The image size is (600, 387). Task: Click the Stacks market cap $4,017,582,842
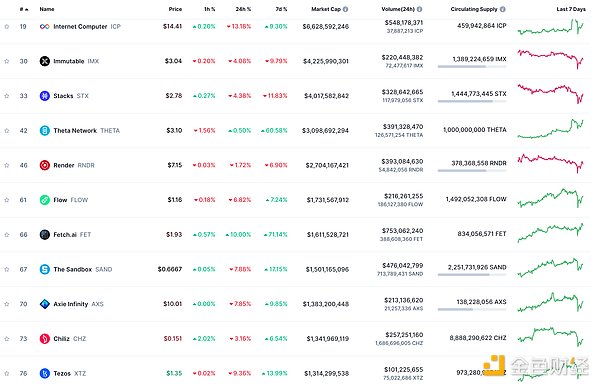pos(326,96)
